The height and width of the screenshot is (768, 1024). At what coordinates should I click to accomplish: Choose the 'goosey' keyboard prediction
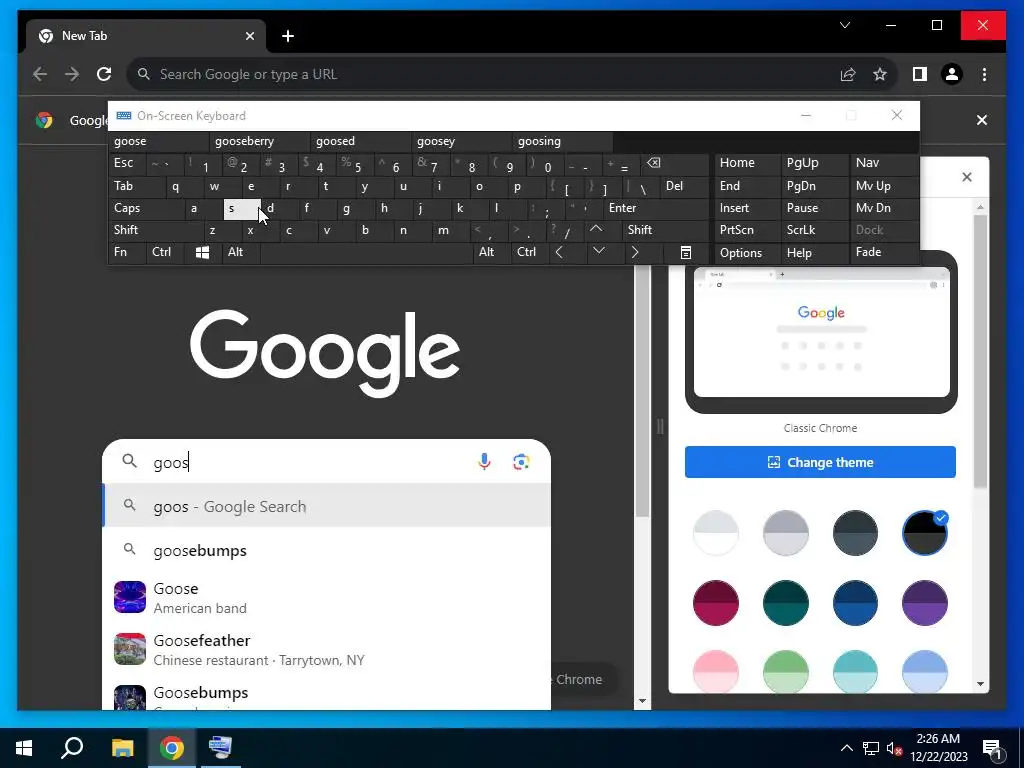pyautogui.click(x=462, y=141)
